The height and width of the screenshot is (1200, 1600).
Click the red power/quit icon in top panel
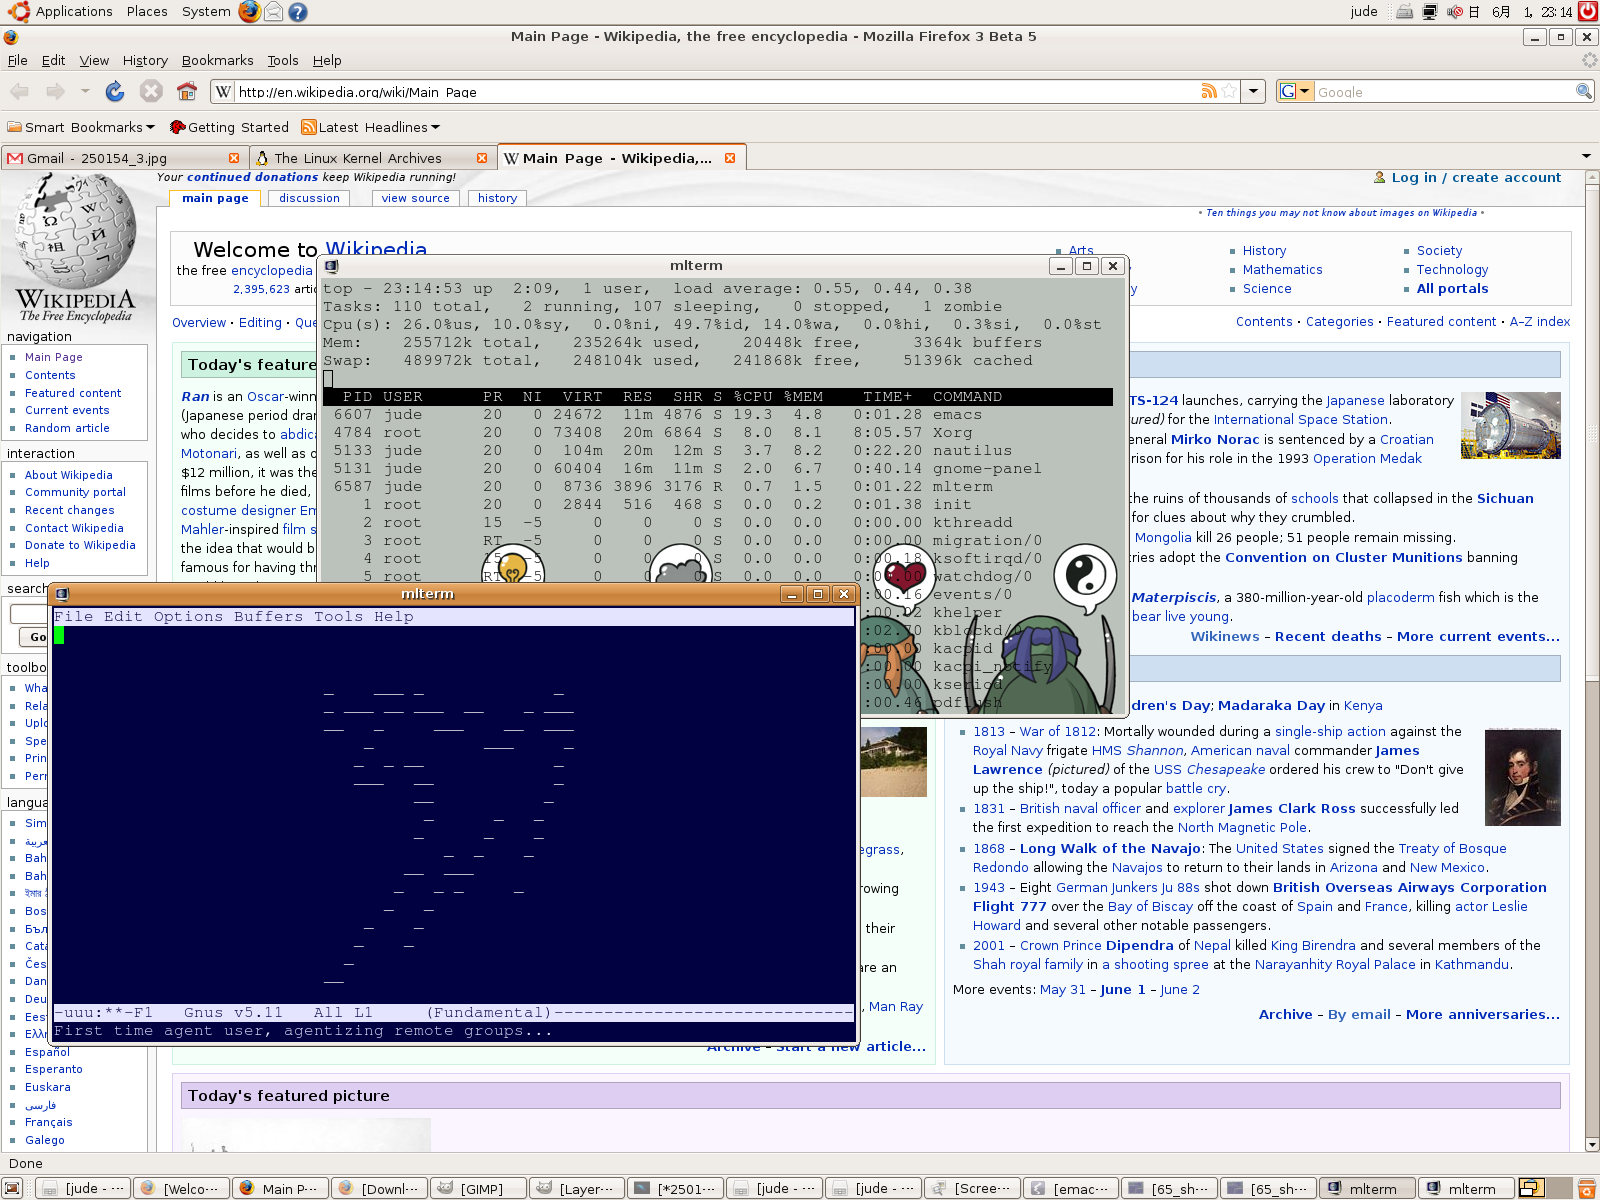pyautogui.click(x=1588, y=12)
